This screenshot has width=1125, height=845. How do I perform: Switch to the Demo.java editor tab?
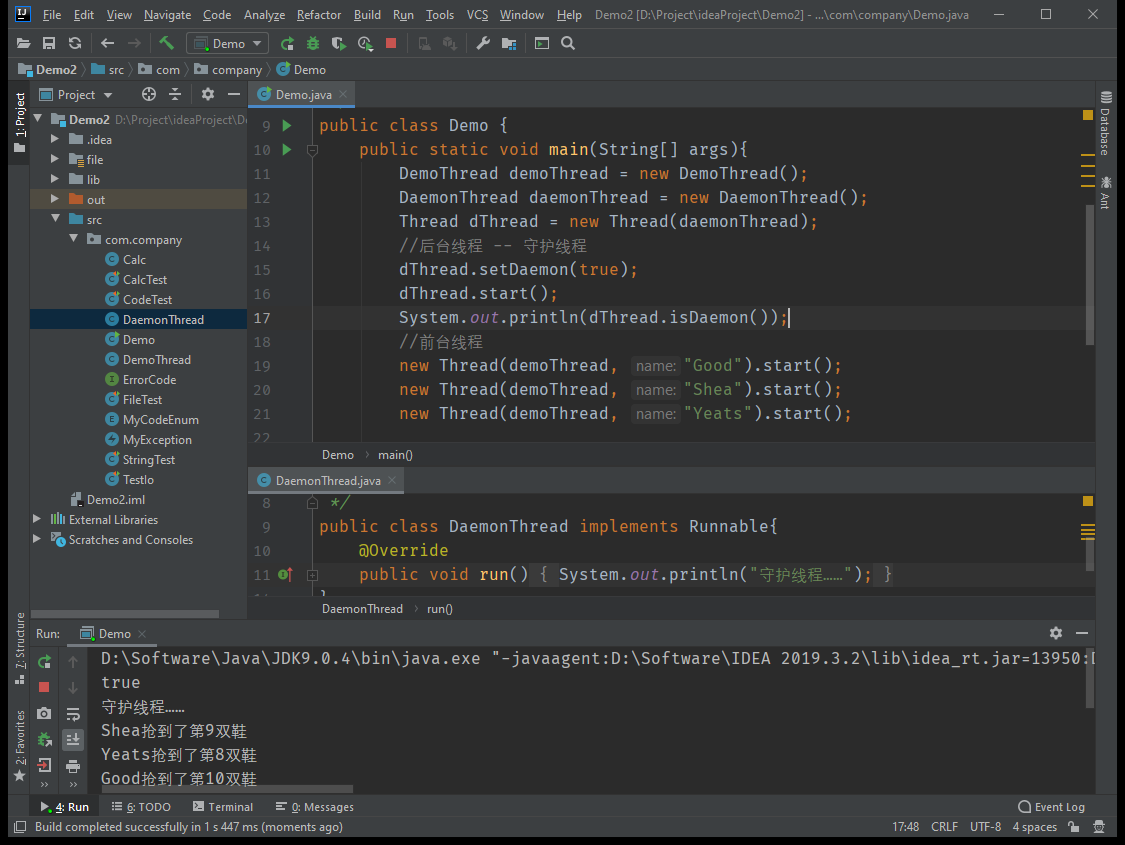coord(303,95)
